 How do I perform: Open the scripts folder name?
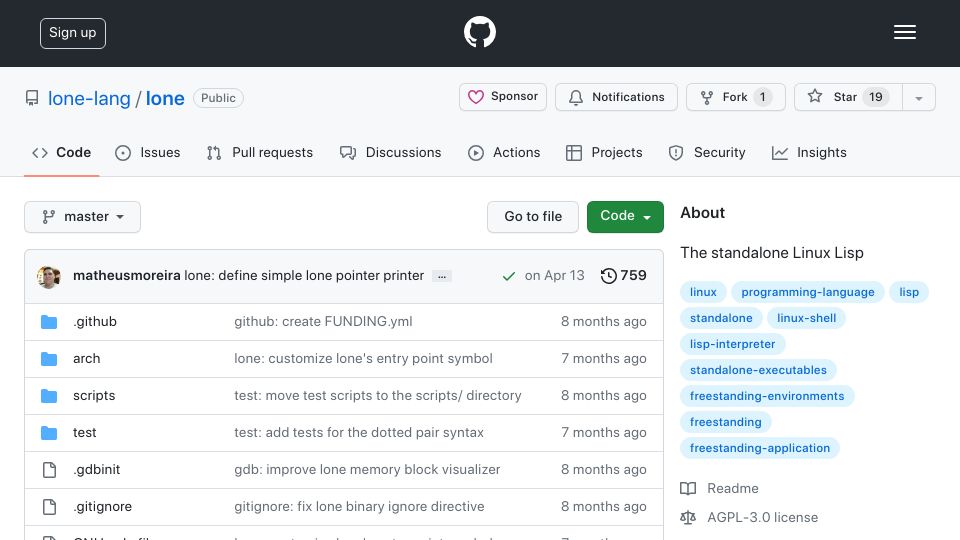tap(94, 396)
